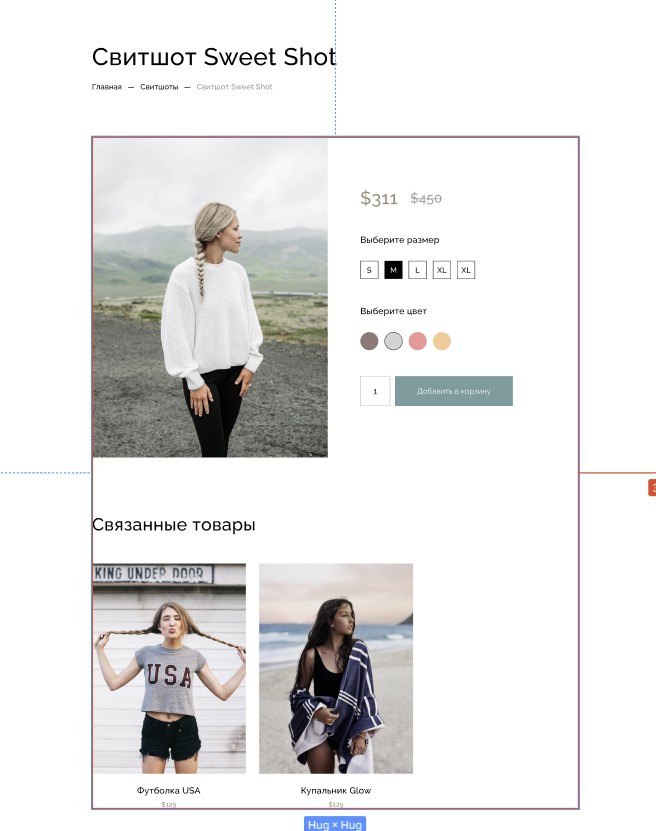The image size is (656, 831).
Task: Select the white sweater product photo
Action: 210,298
